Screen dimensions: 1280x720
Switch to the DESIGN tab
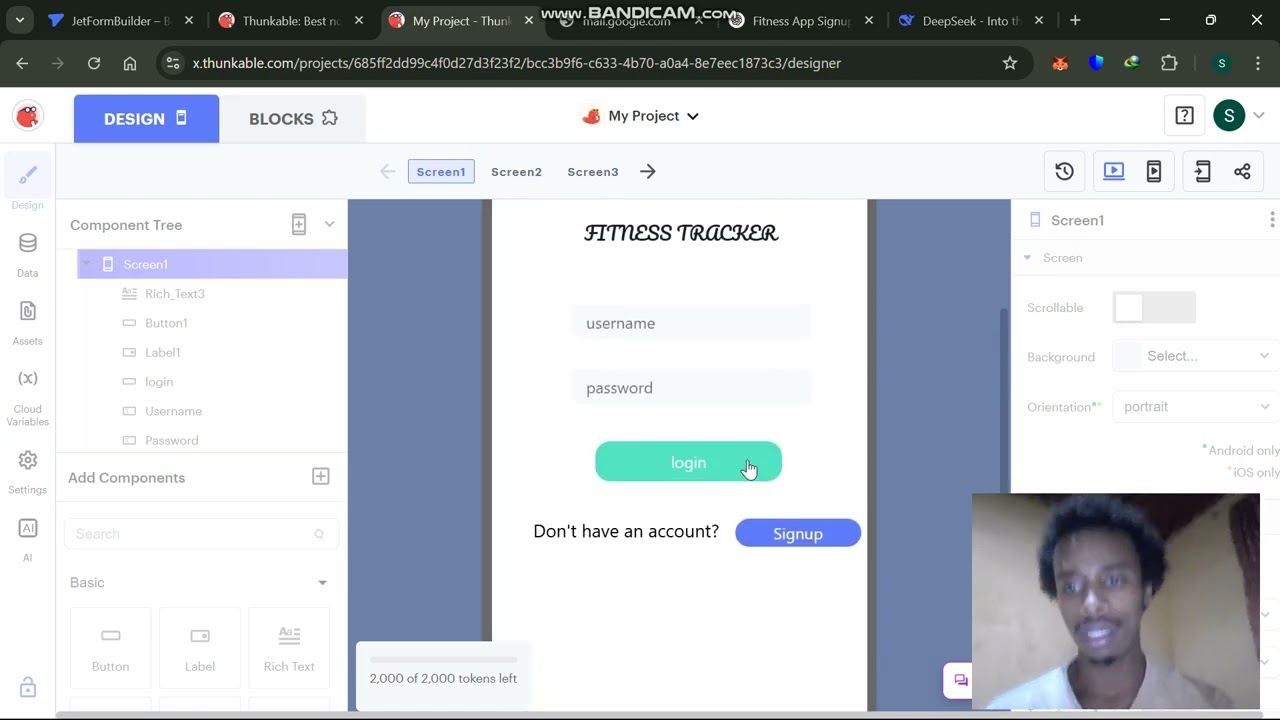coord(146,118)
